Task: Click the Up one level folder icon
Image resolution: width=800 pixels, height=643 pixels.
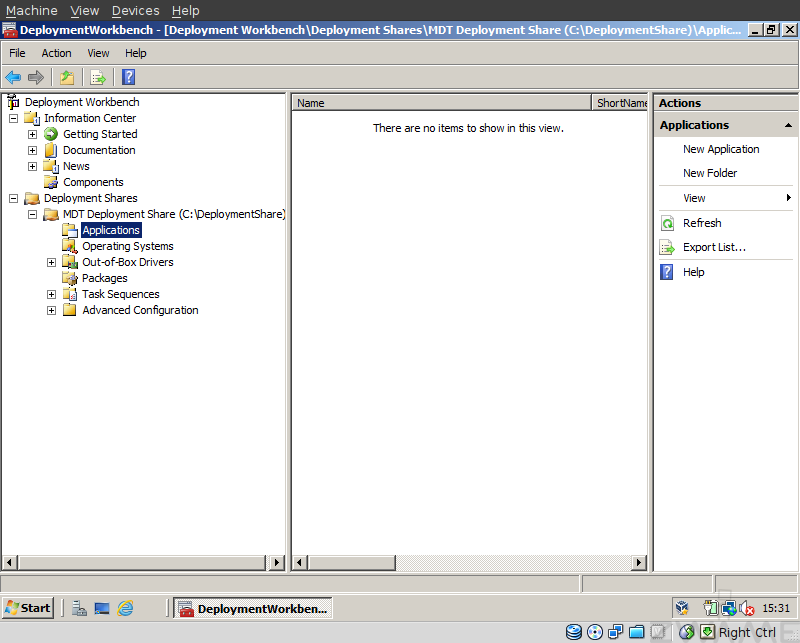Action: 67,78
